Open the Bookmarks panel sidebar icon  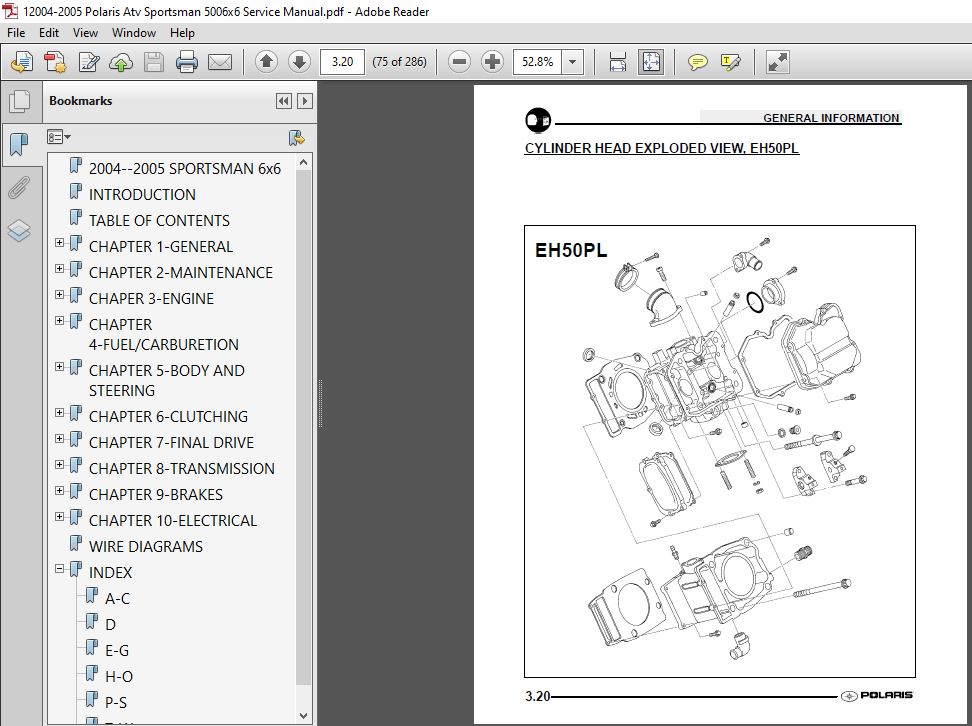[19, 144]
